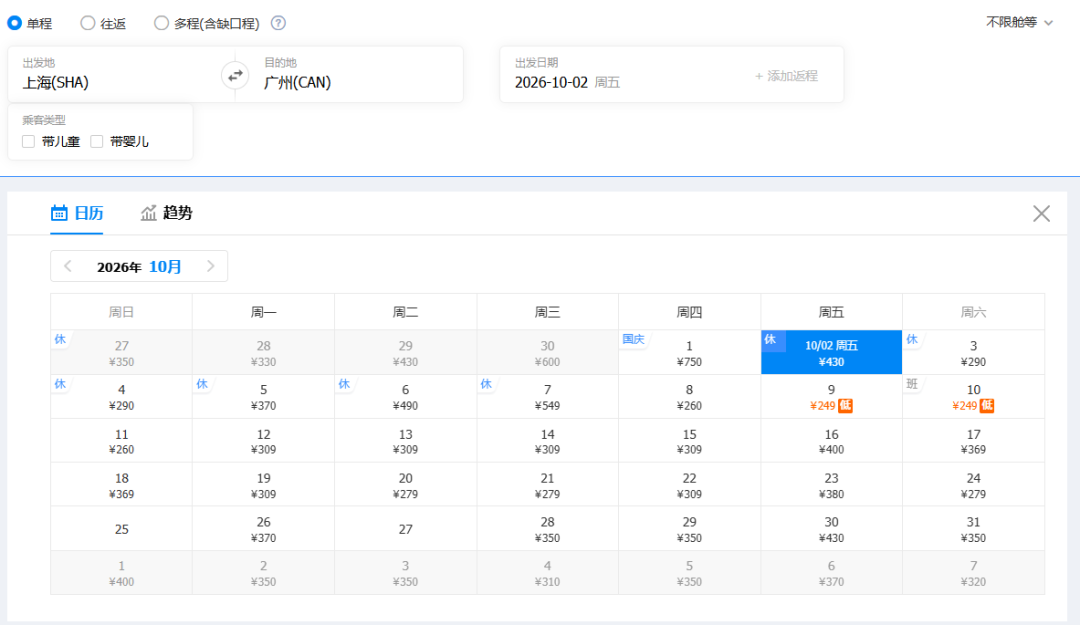
Task: Select October 3 priced ¥290
Action: [x=973, y=353]
